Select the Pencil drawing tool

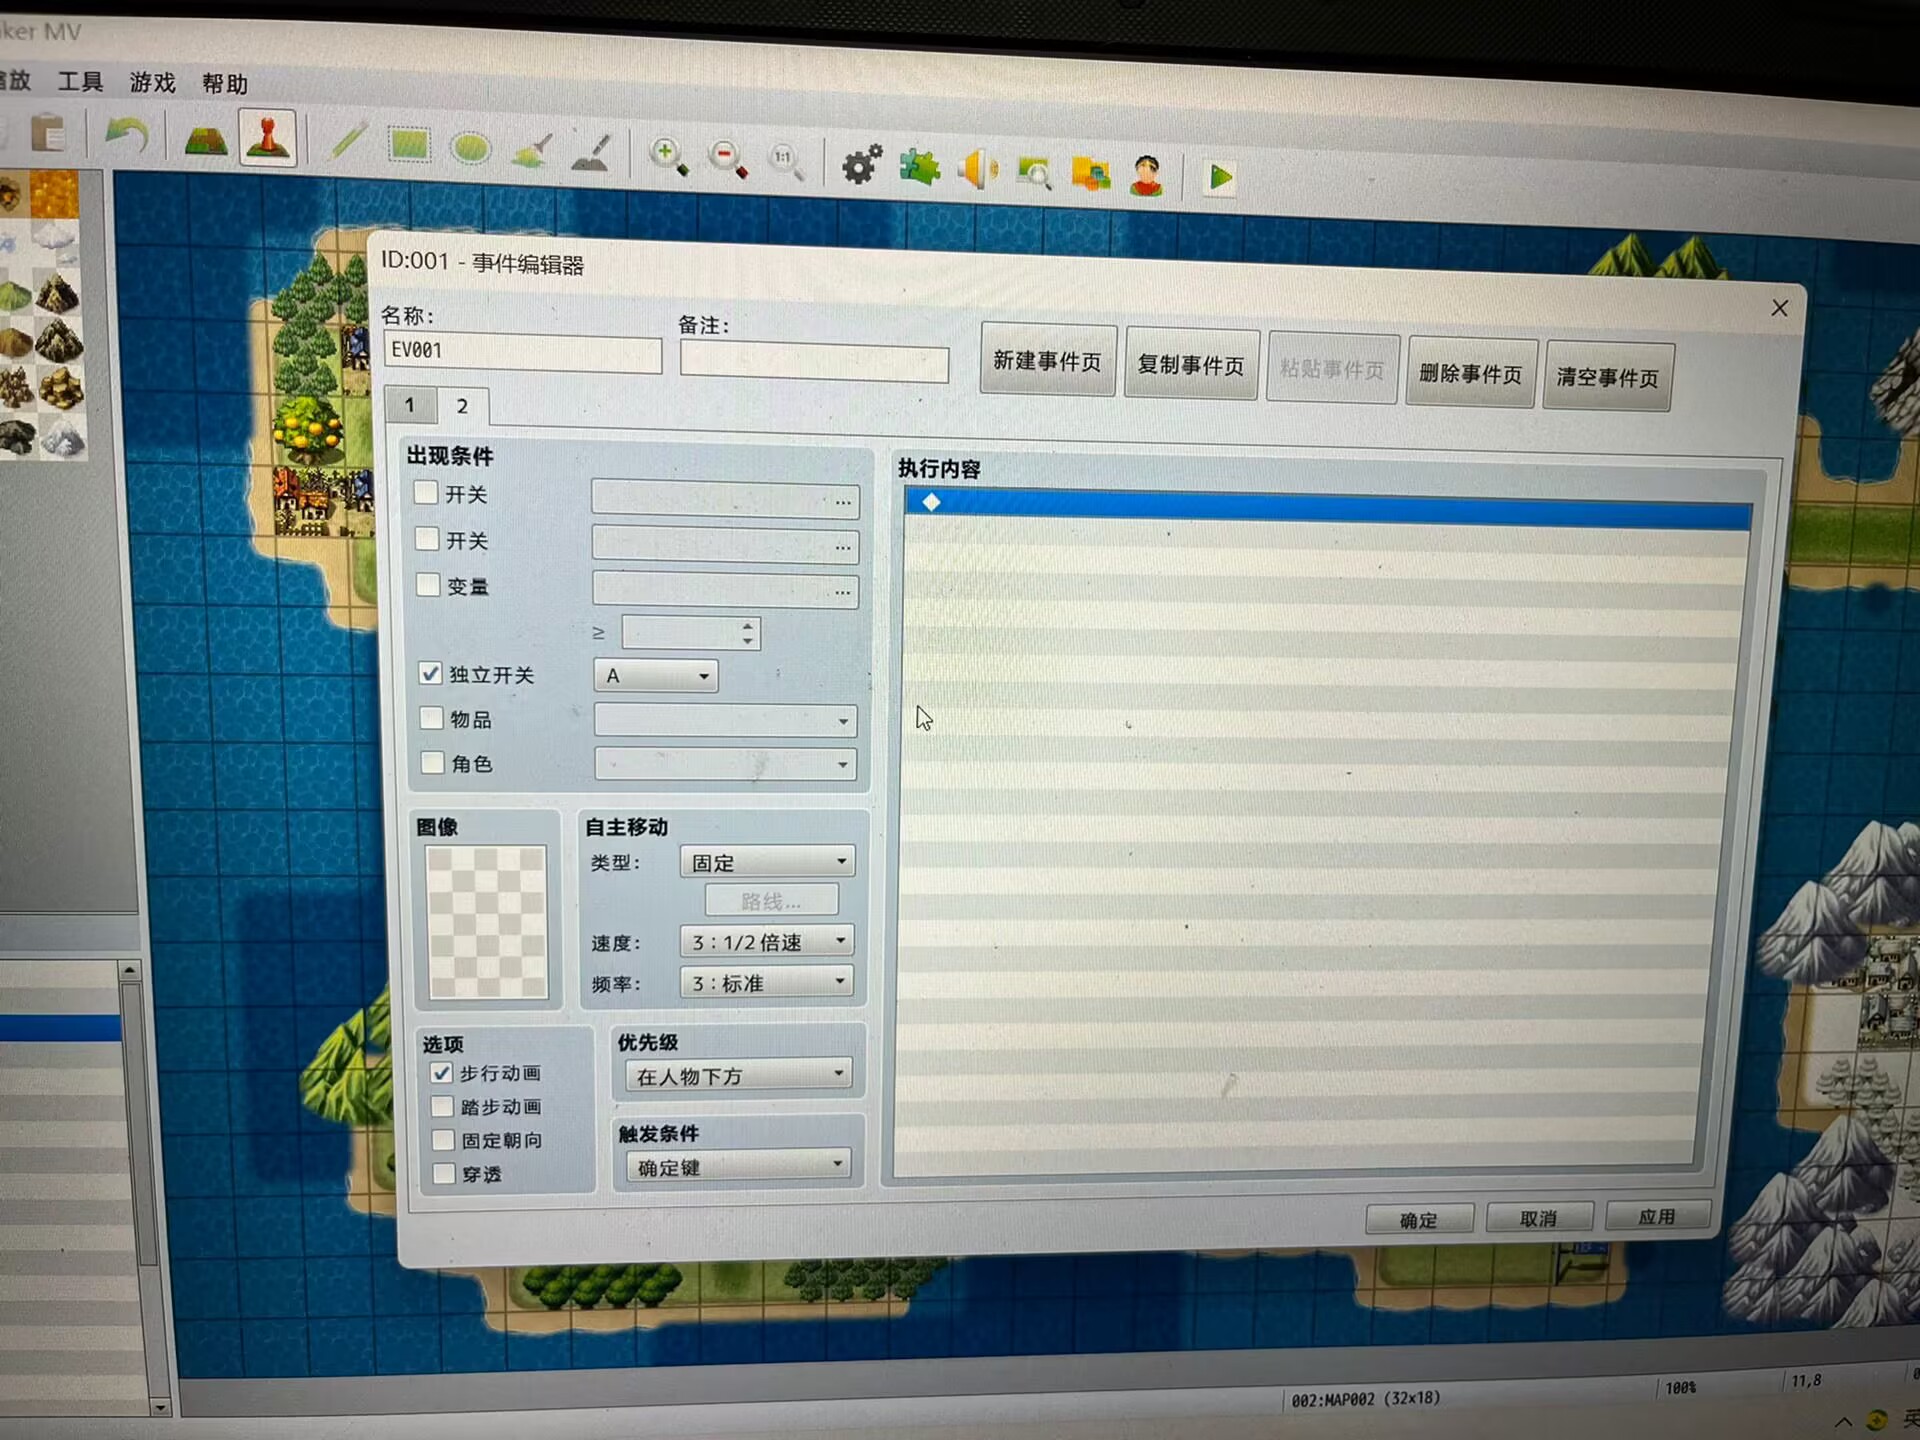tap(347, 142)
